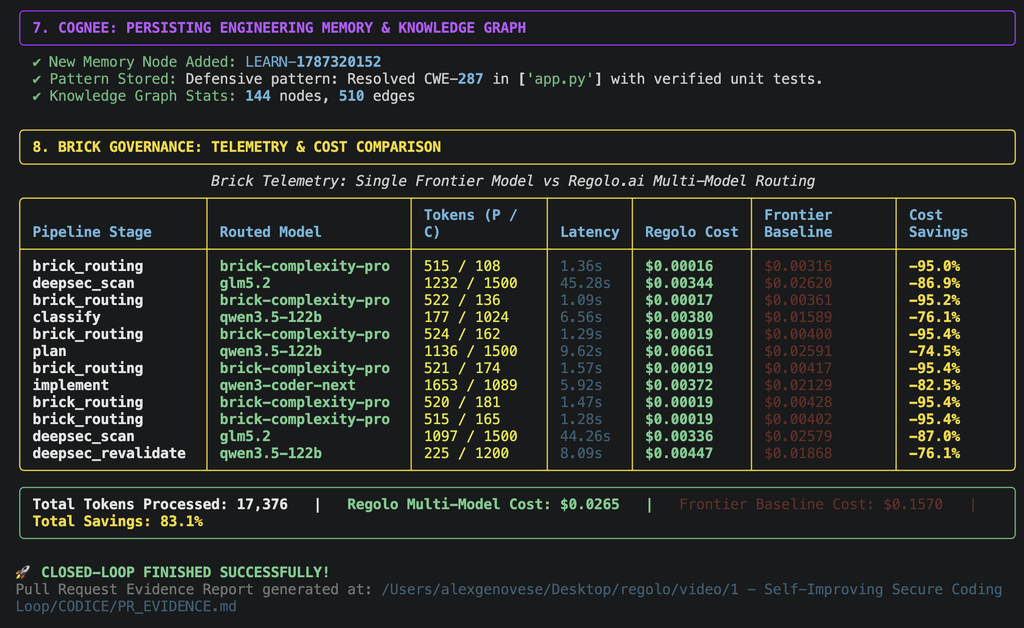
Task: Click the $0.00016 Regolo cost
Action: pyautogui.click(x=679, y=266)
